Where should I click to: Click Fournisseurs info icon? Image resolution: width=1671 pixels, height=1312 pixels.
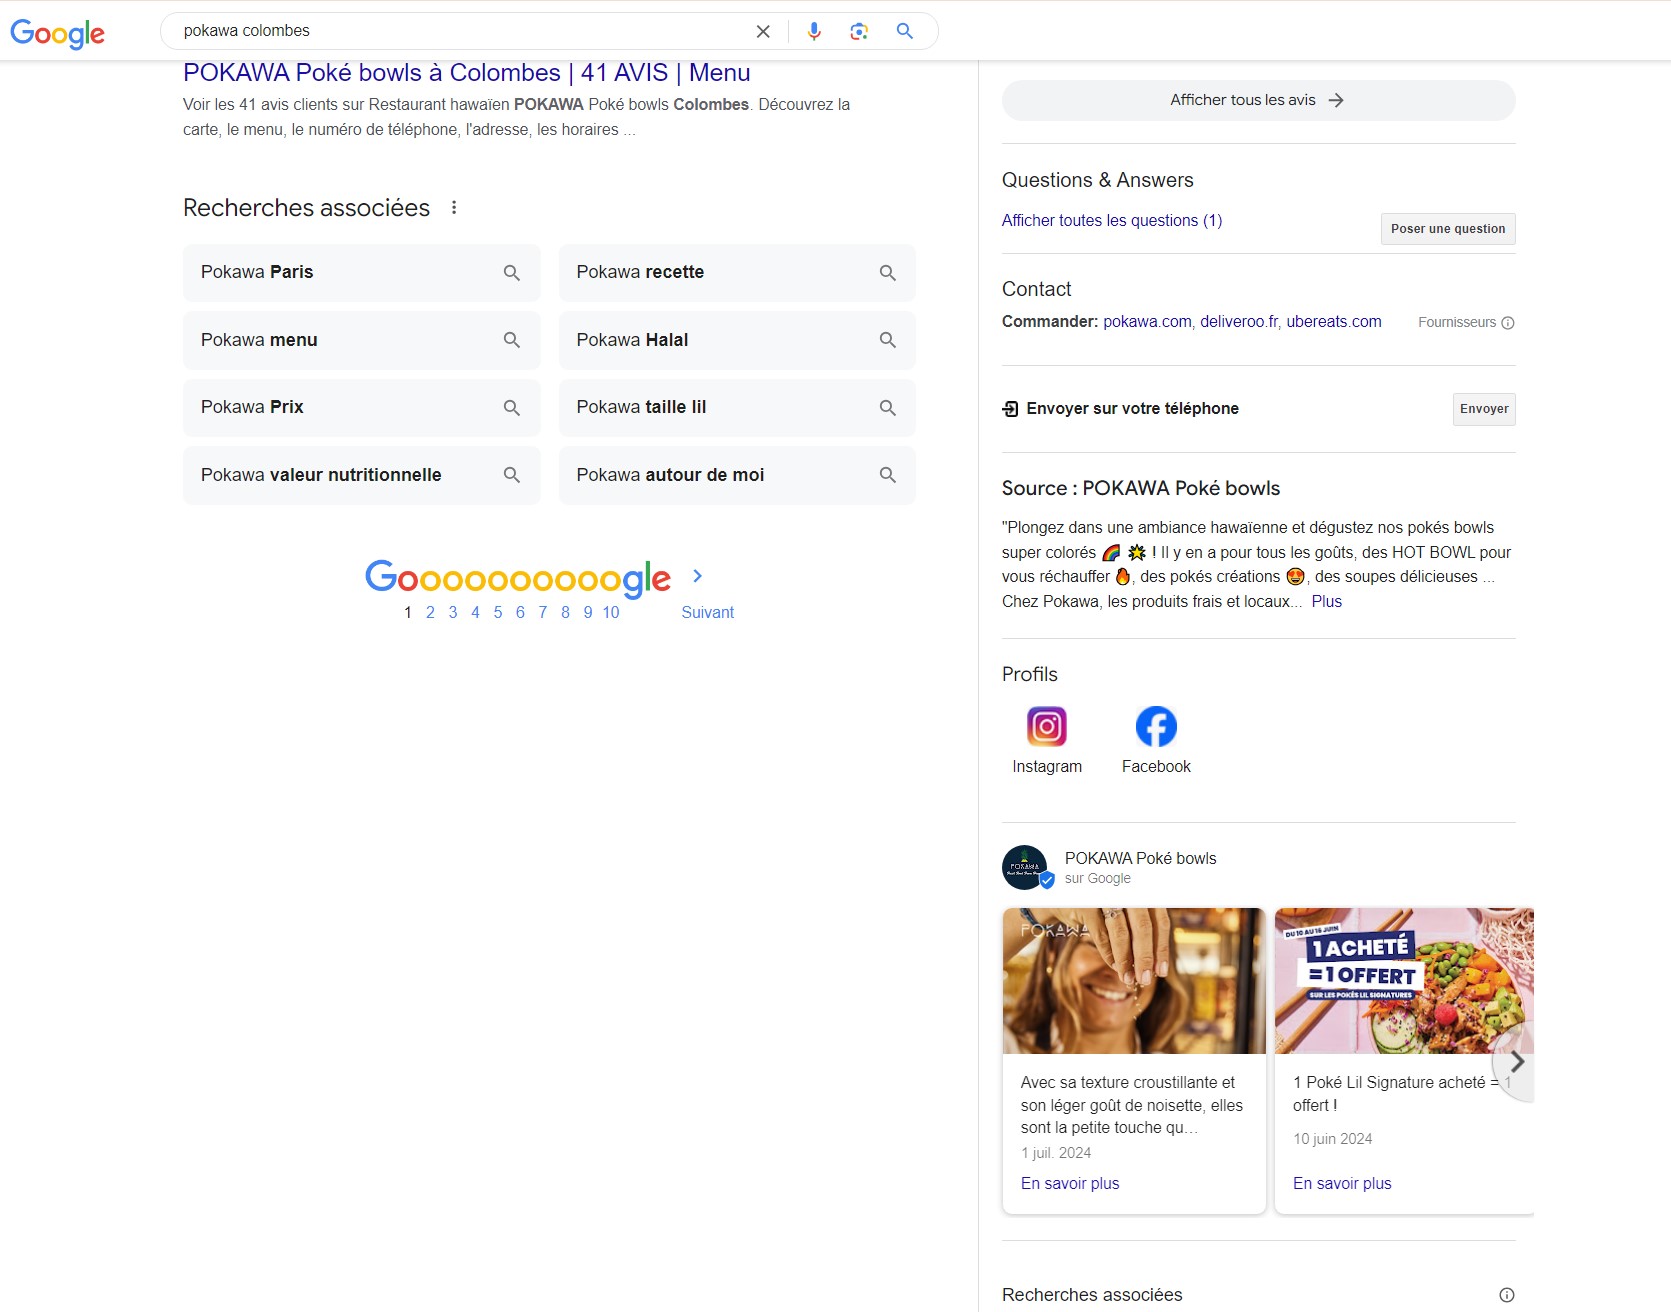[x=1508, y=322]
